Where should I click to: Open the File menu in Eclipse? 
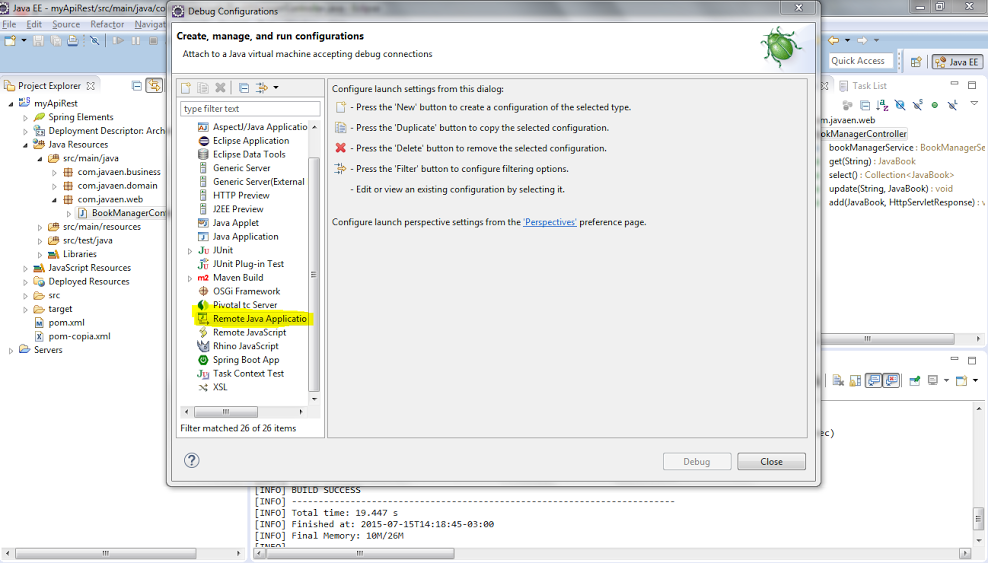[x=9, y=24]
